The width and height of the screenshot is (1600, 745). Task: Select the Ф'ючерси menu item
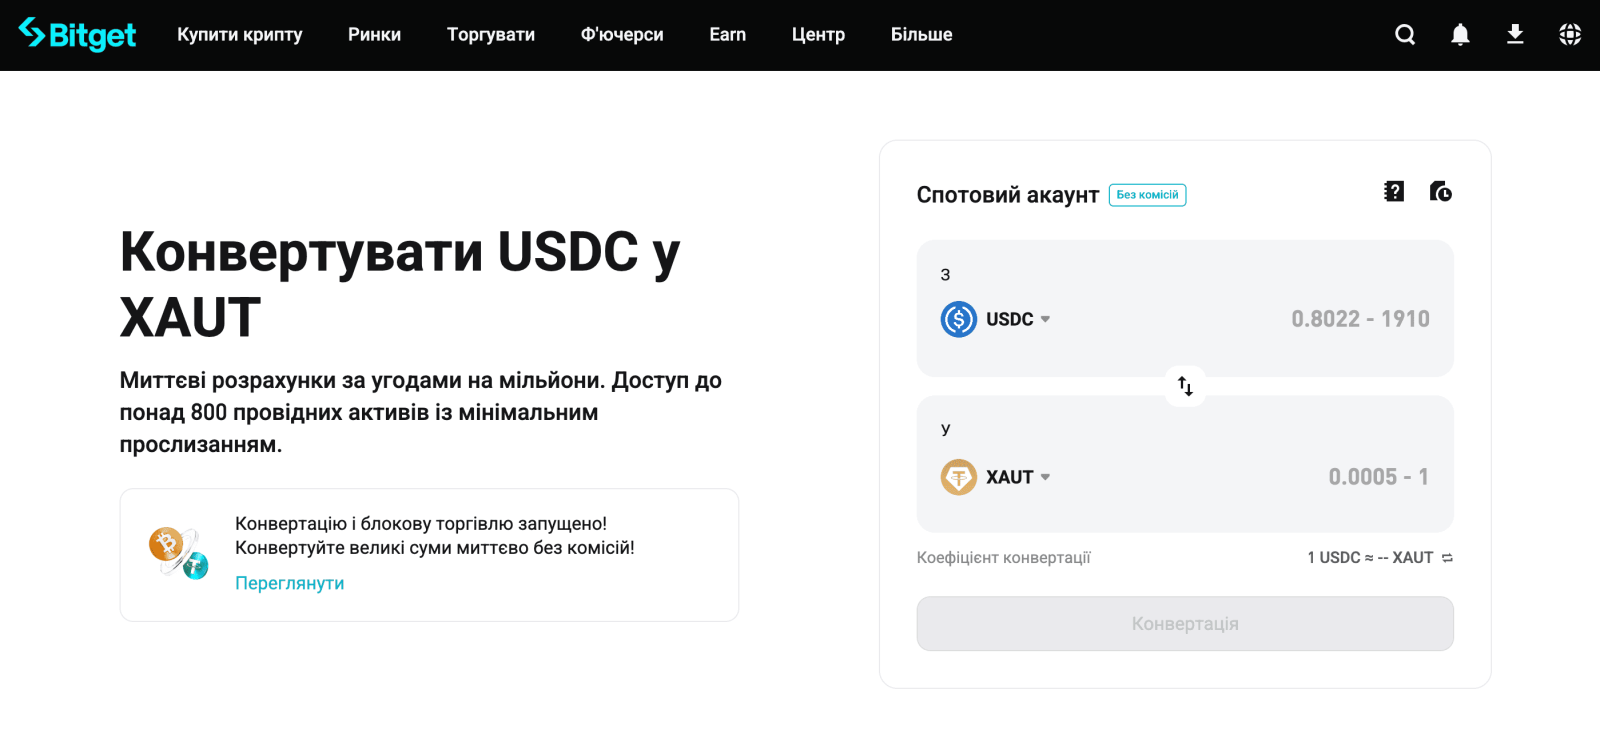tap(622, 35)
